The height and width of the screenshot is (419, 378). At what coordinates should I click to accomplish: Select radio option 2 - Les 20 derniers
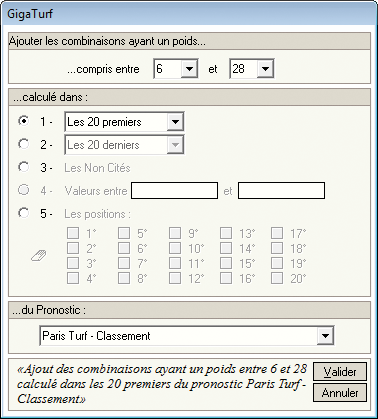tap(24, 144)
